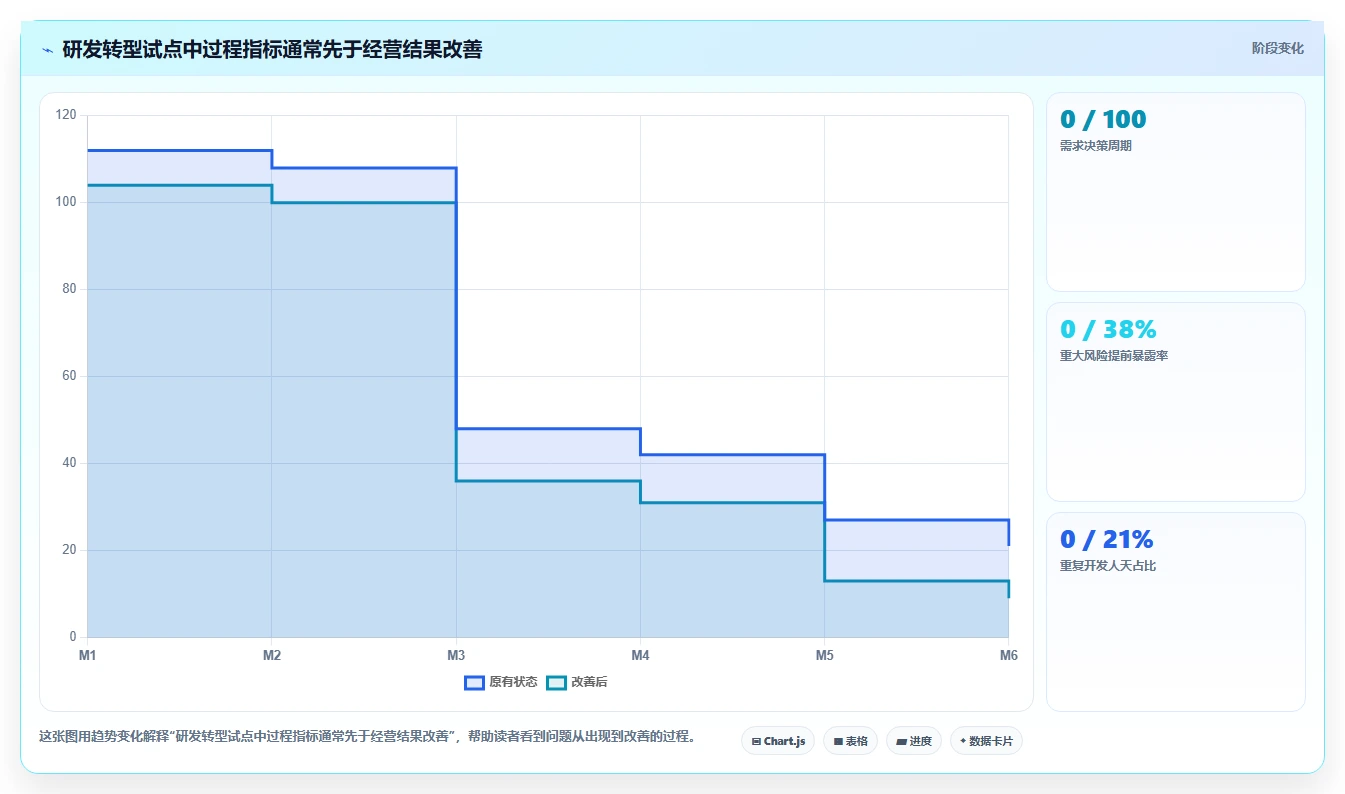Select the 进度 tag chip
This screenshot has width=1345, height=794.
(914, 741)
